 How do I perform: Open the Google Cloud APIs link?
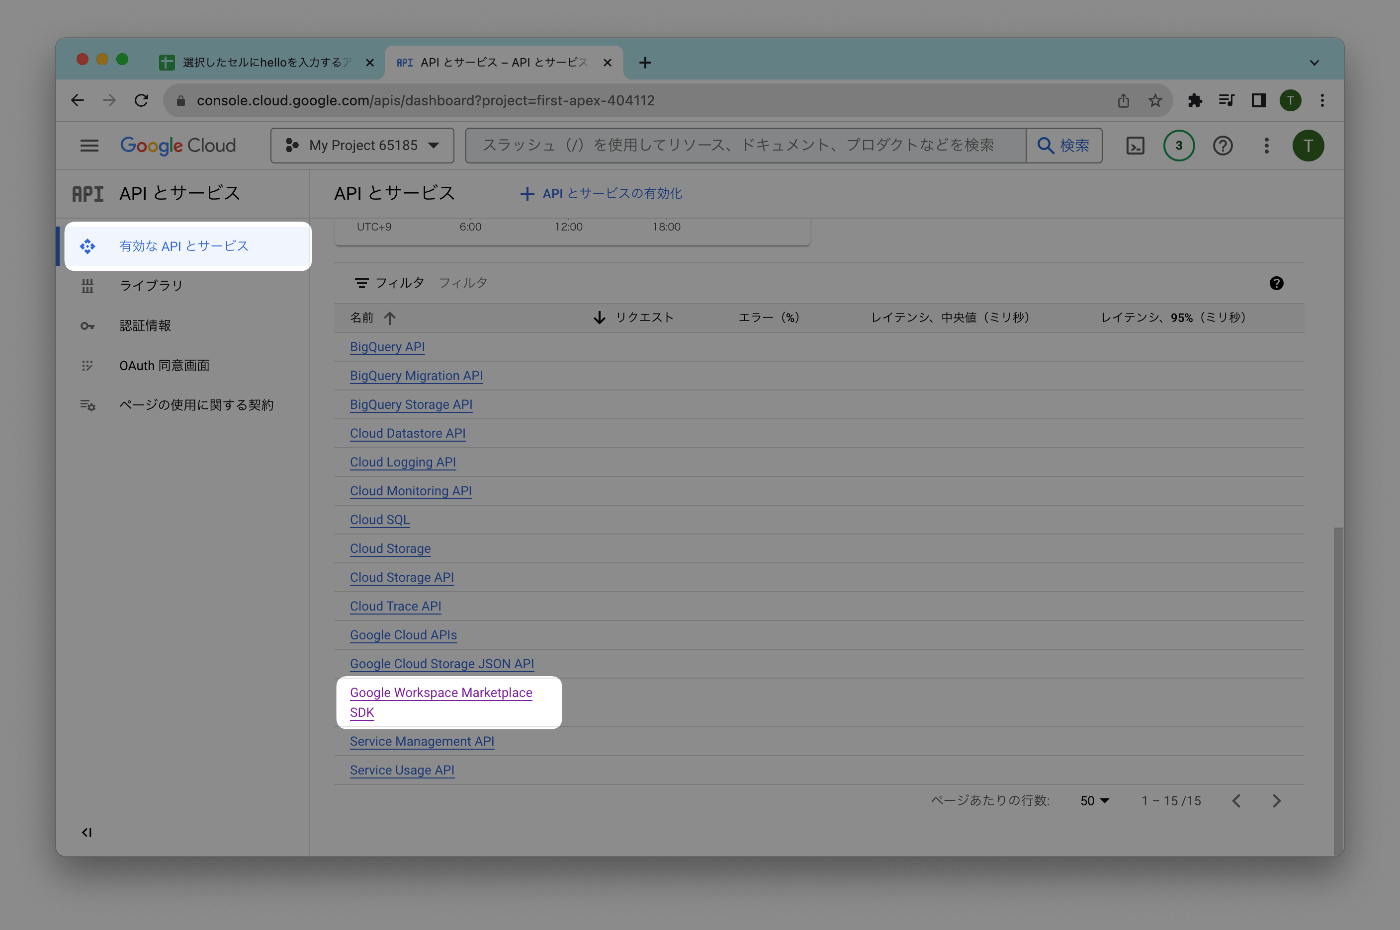[x=403, y=636]
